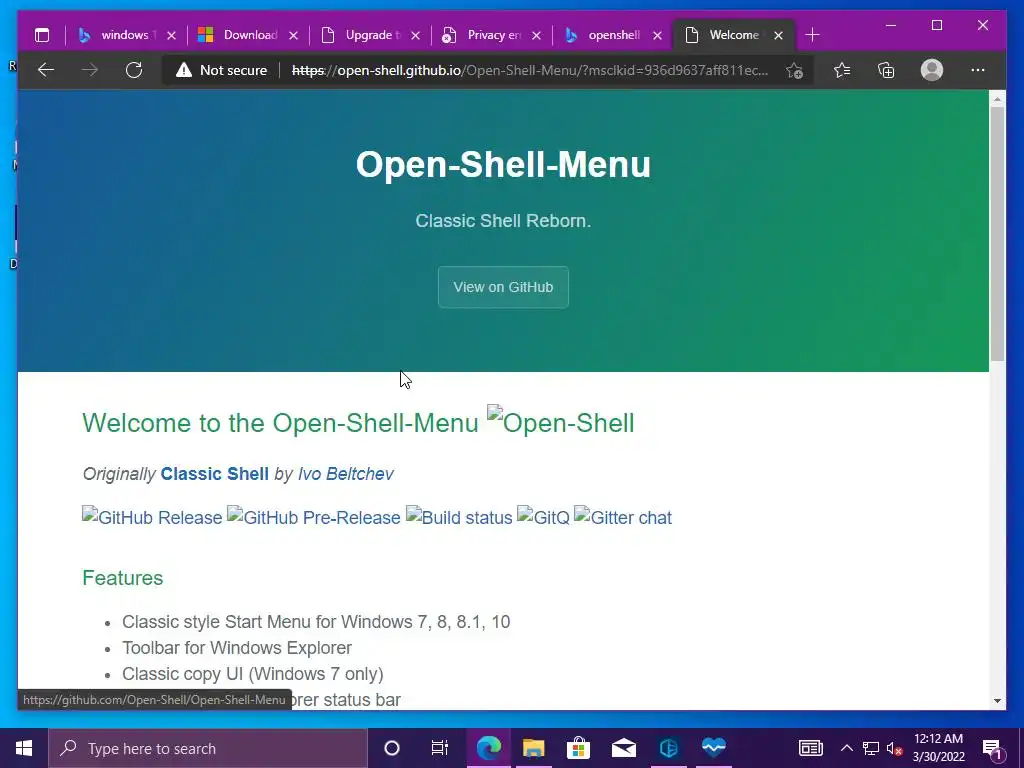
Task: Open the tab actions menu icon
Action: tap(42, 35)
